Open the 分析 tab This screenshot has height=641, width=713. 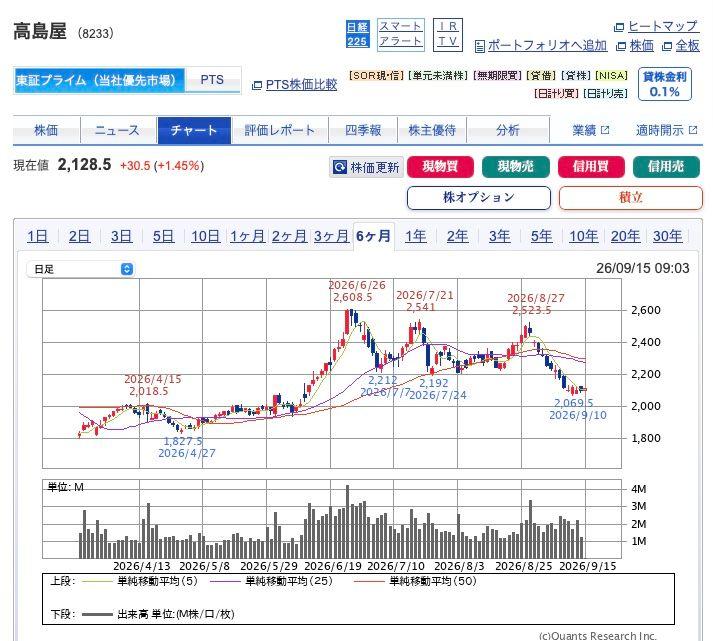tap(508, 130)
